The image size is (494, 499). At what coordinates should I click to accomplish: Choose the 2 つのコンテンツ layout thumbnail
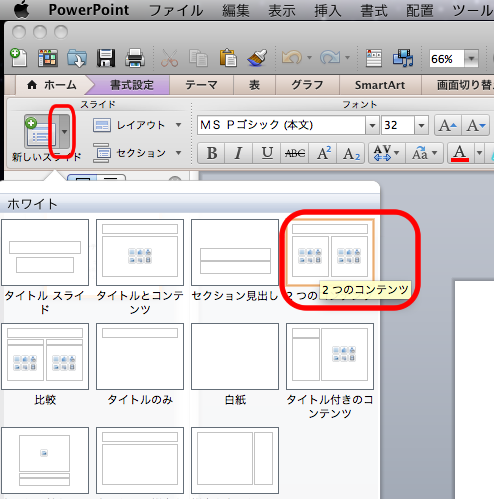(x=330, y=252)
